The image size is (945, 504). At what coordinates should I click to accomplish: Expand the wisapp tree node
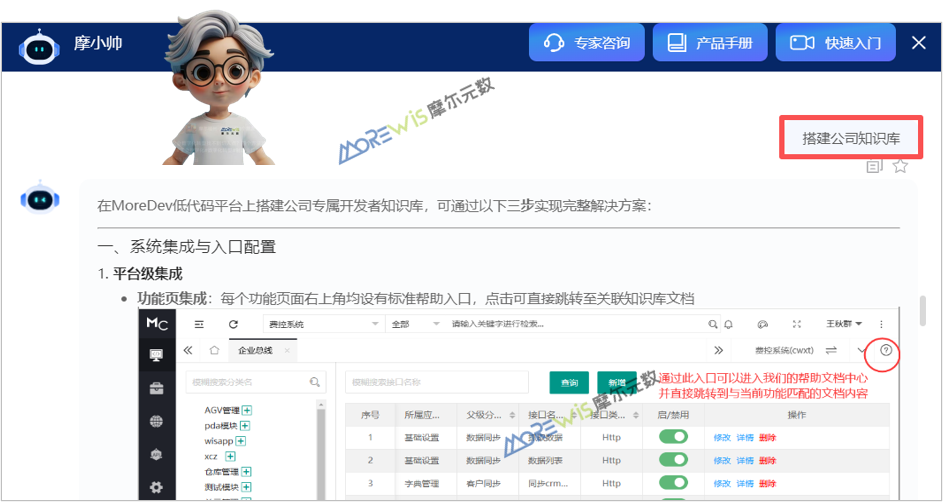click(240, 441)
